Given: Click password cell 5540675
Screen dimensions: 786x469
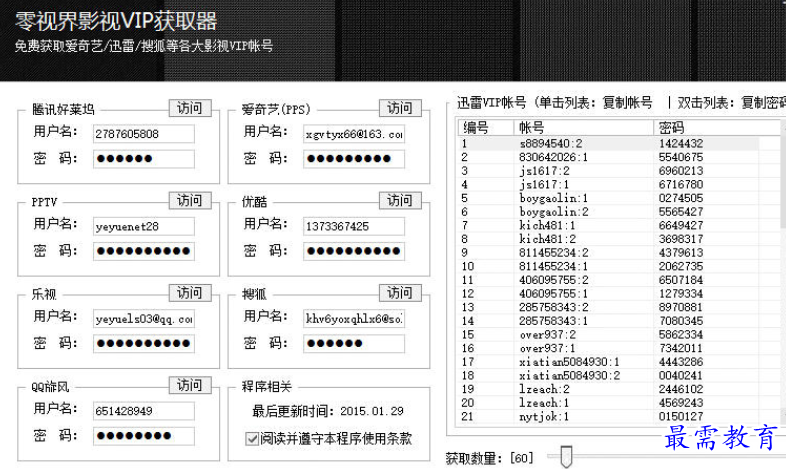Looking at the screenshot, I should tap(681, 157).
